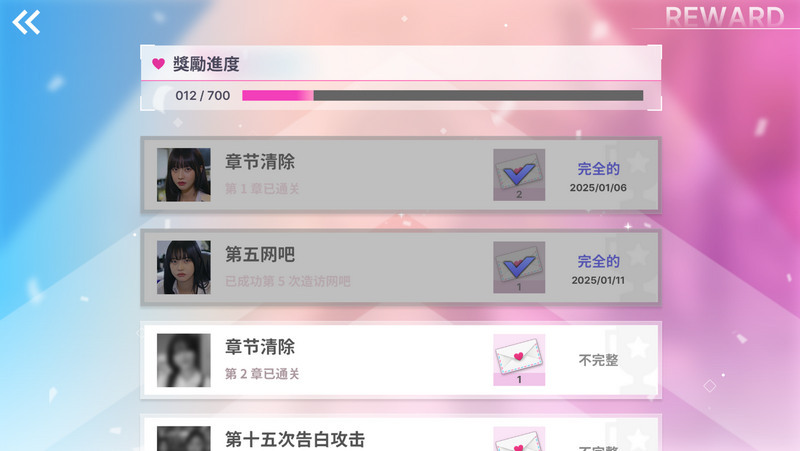
Task: Click the 不完整 status for chapter 2
Action: coord(598,360)
